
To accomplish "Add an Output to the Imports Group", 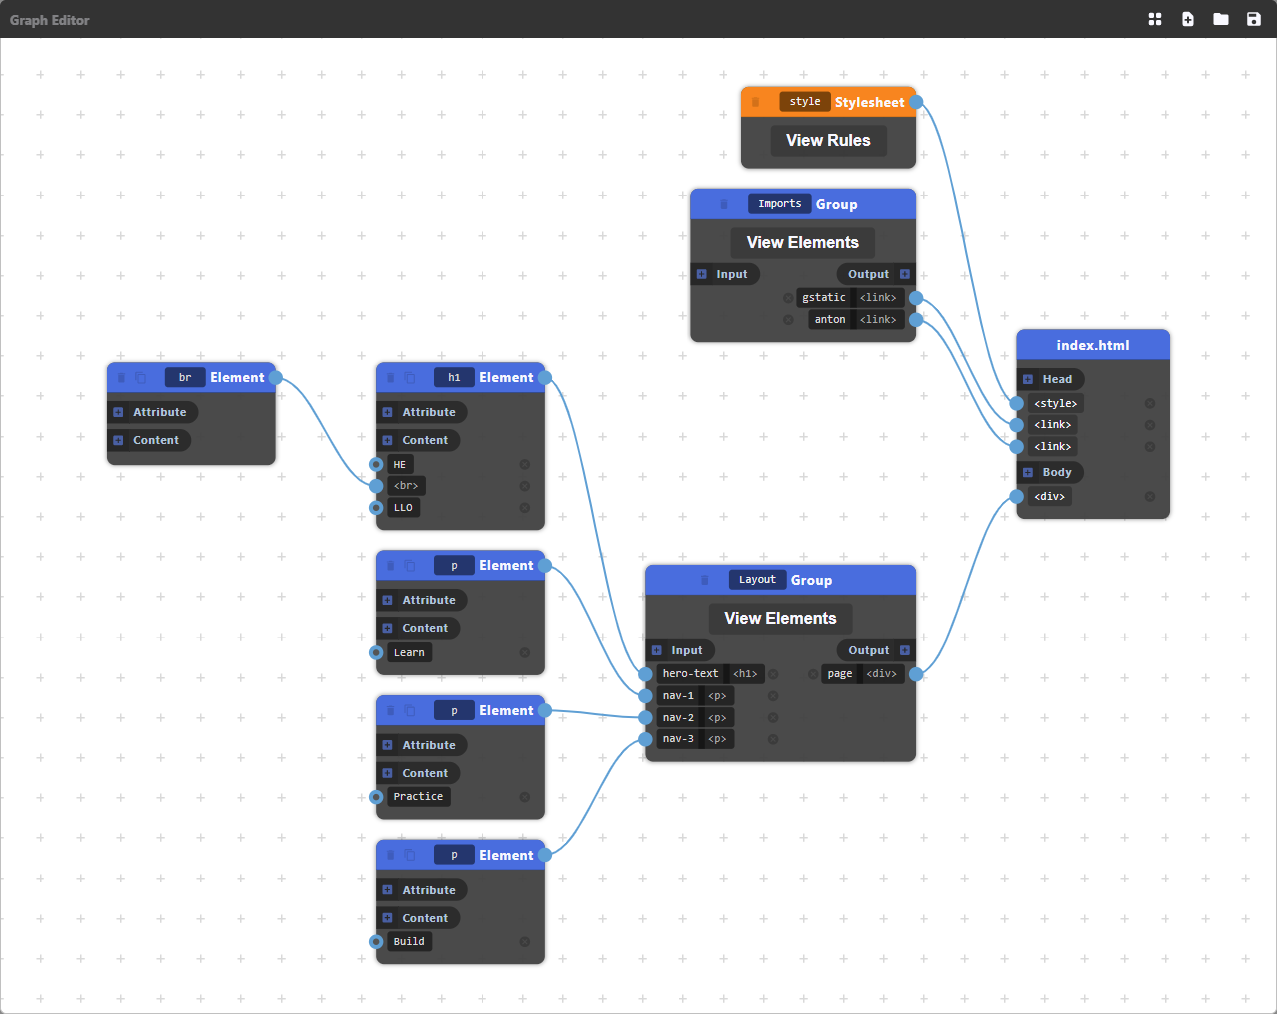I will (x=905, y=273).
